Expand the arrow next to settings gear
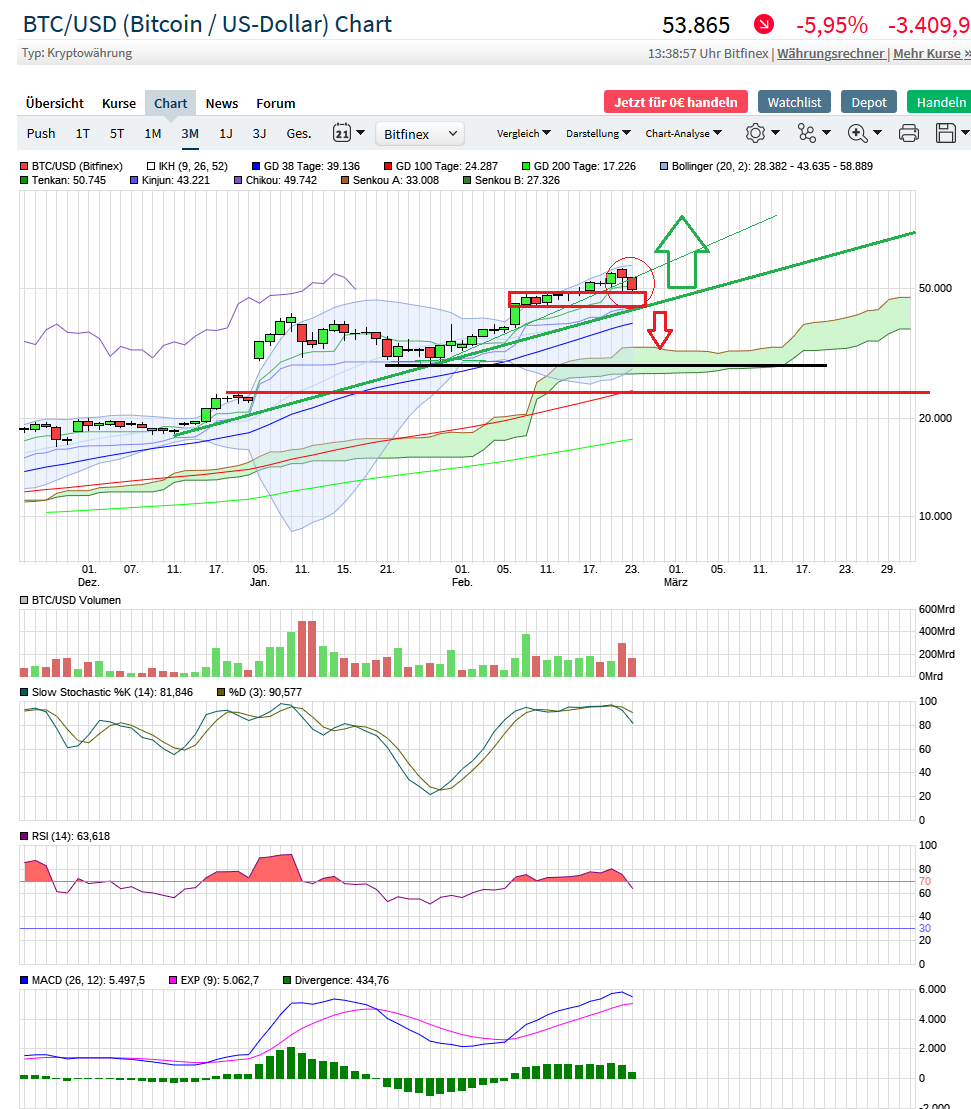The image size is (971, 1109). pos(775,133)
